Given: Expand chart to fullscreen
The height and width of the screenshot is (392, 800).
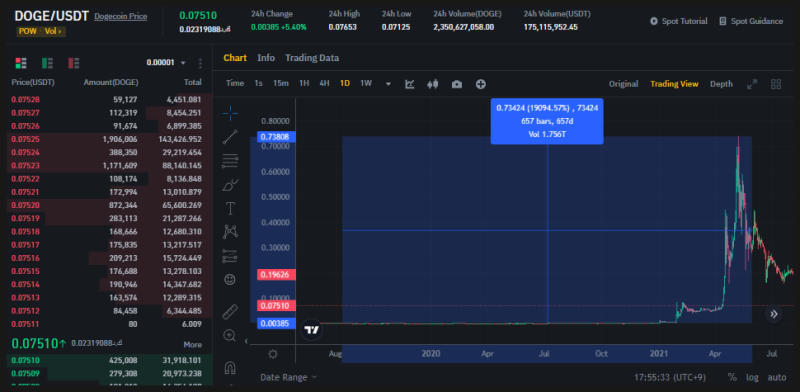Looking at the screenshot, I should (752, 84).
